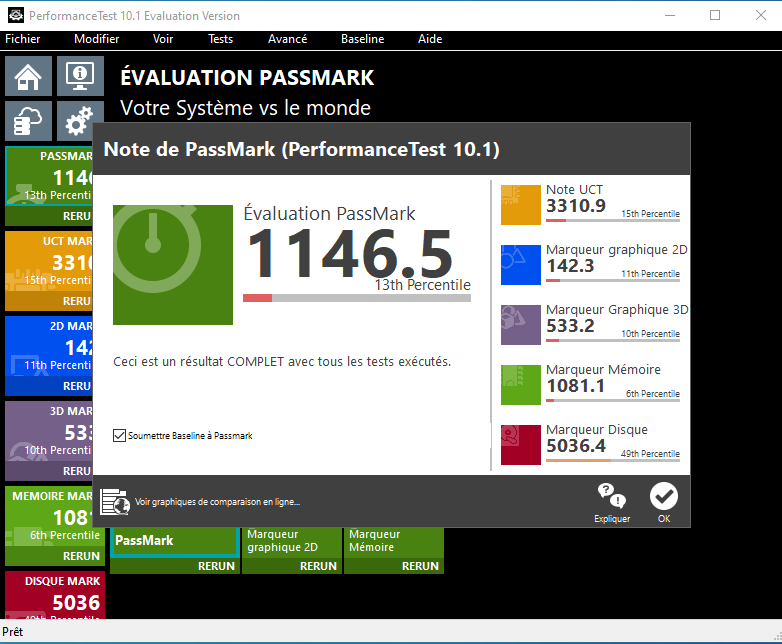The width and height of the screenshot is (782, 644).
Task: Open the Home icon tile
Action: pyautogui.click(x=28, y=76)
